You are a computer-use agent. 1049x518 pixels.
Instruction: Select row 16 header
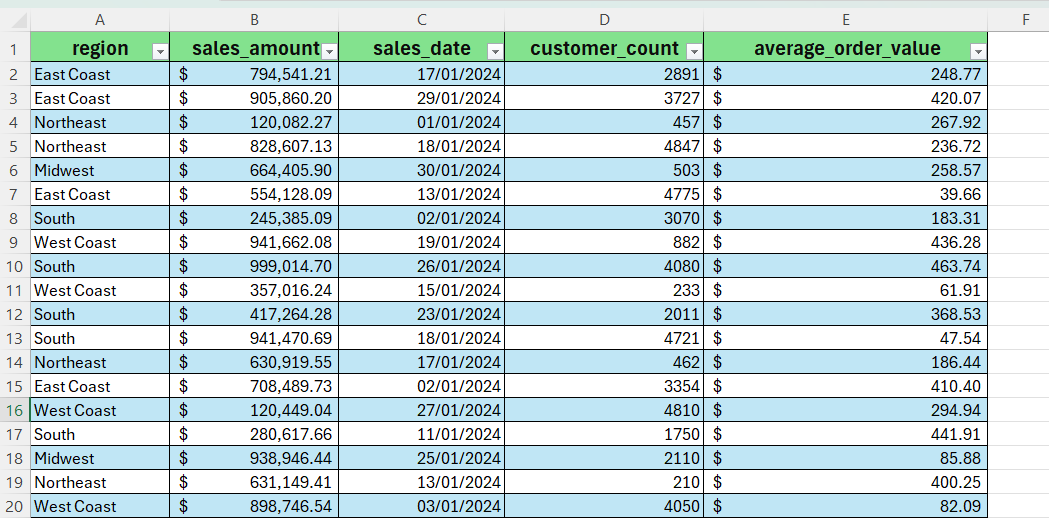click(14, 410)
